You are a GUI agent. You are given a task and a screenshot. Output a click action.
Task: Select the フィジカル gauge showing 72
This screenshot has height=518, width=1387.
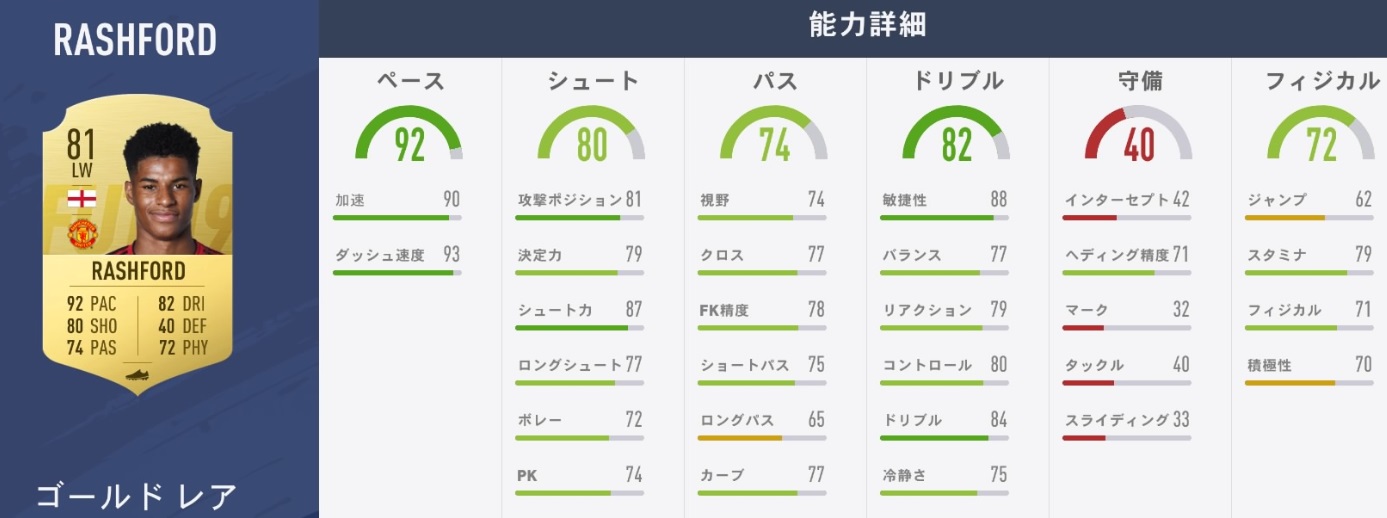tap(1321, 136)
